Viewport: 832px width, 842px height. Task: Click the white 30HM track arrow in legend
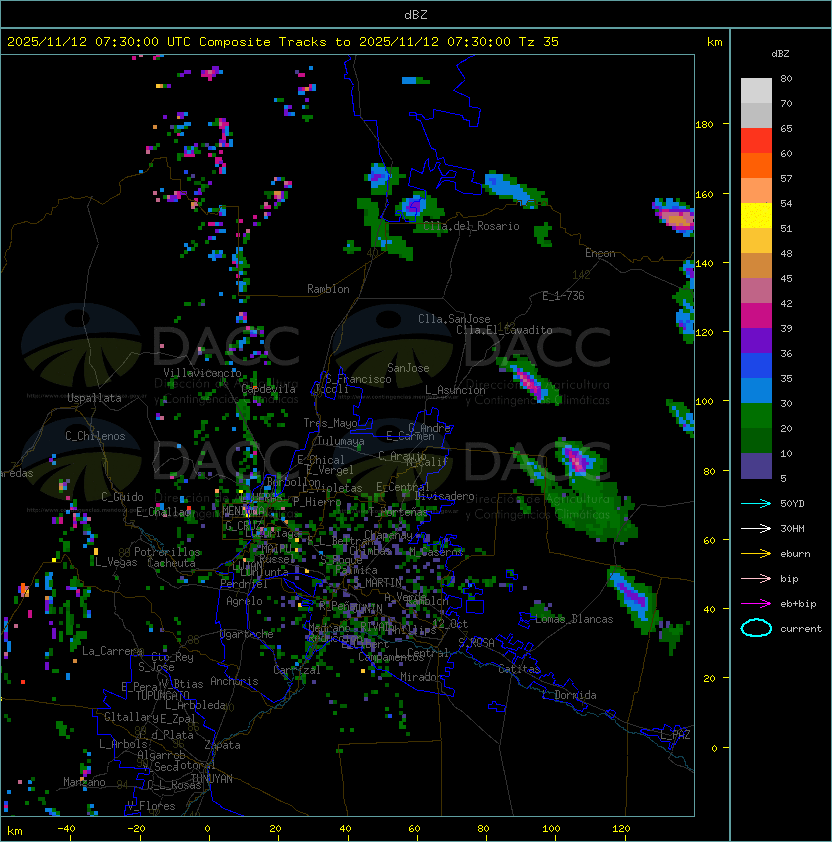[x=756, y=529]
